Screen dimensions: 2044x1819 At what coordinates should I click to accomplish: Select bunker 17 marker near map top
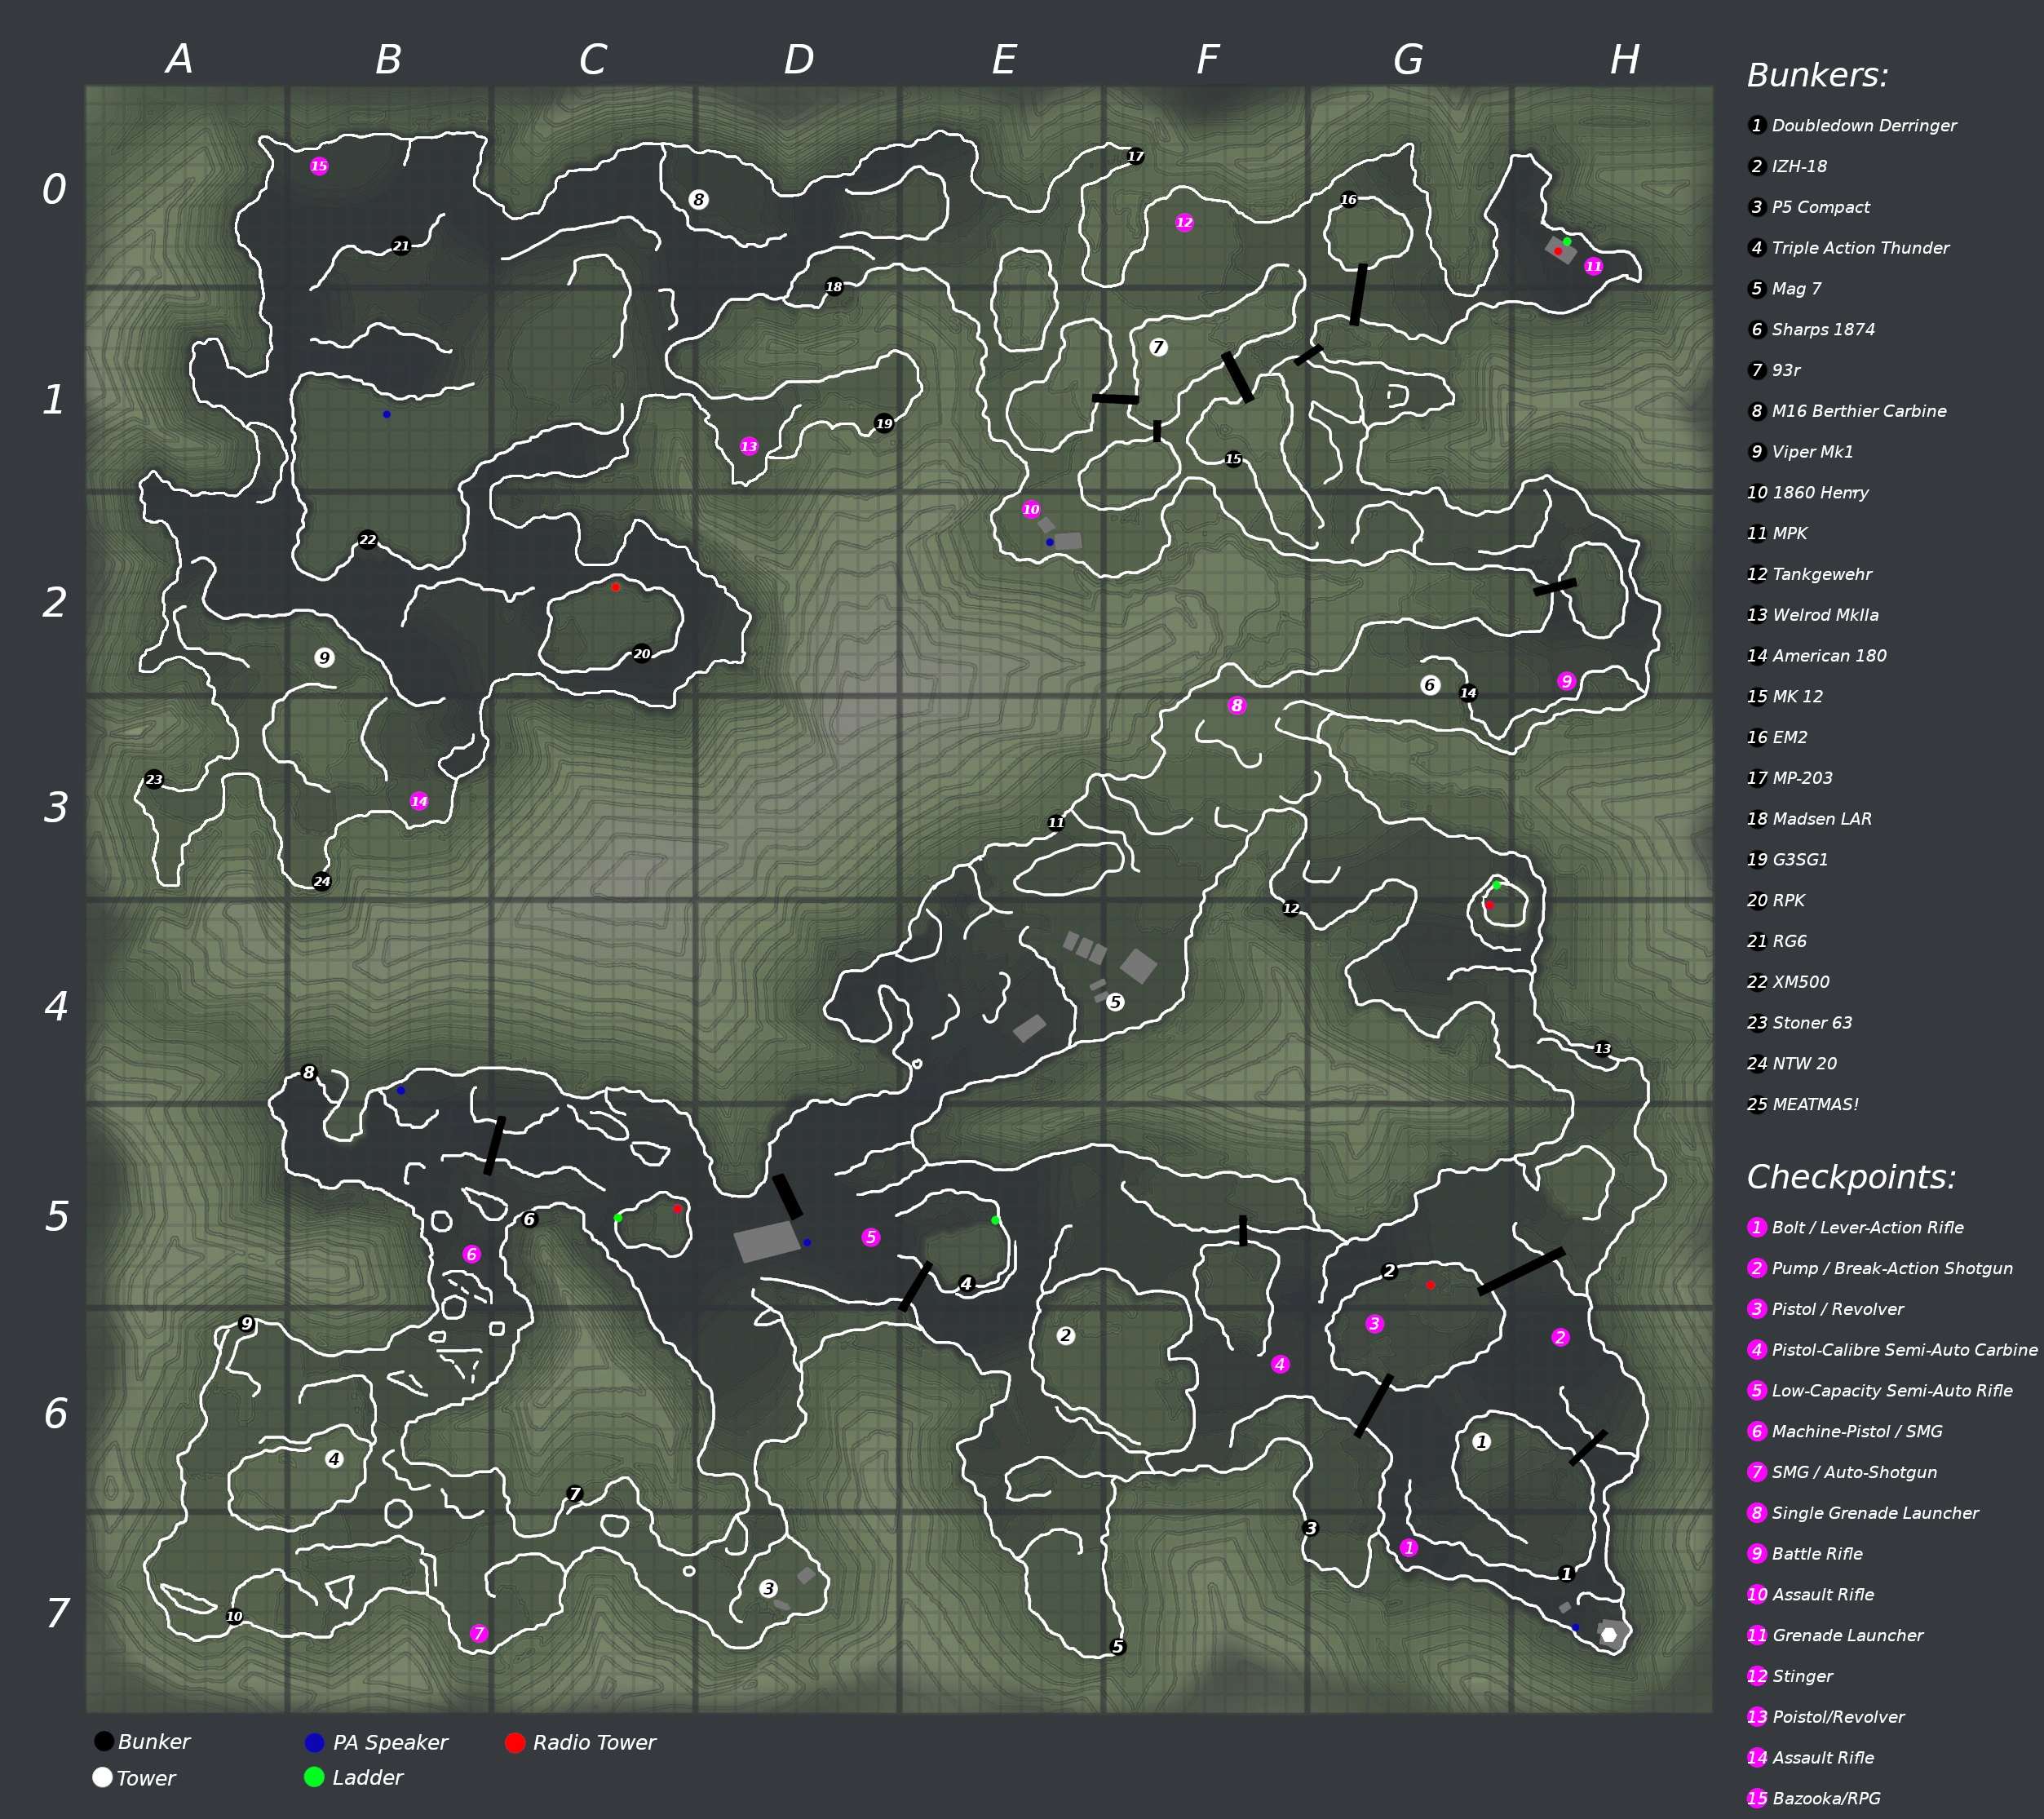coord(1135,156)
